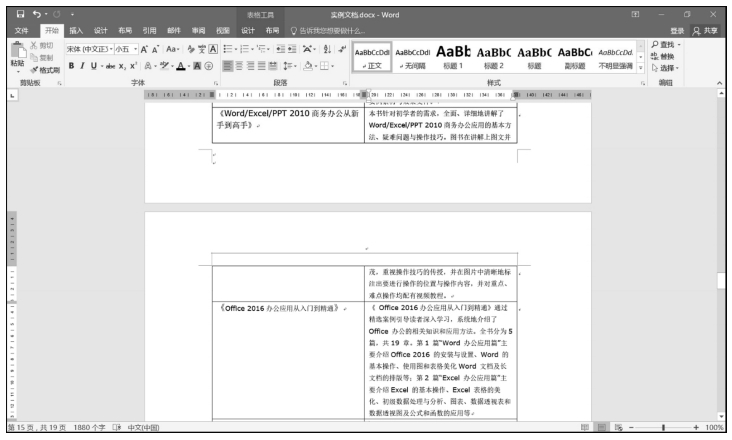Image resolution: width=732 pixels, height=440 pixels.
Task: Toggle Underline formatting
Action: coord(93,66)
